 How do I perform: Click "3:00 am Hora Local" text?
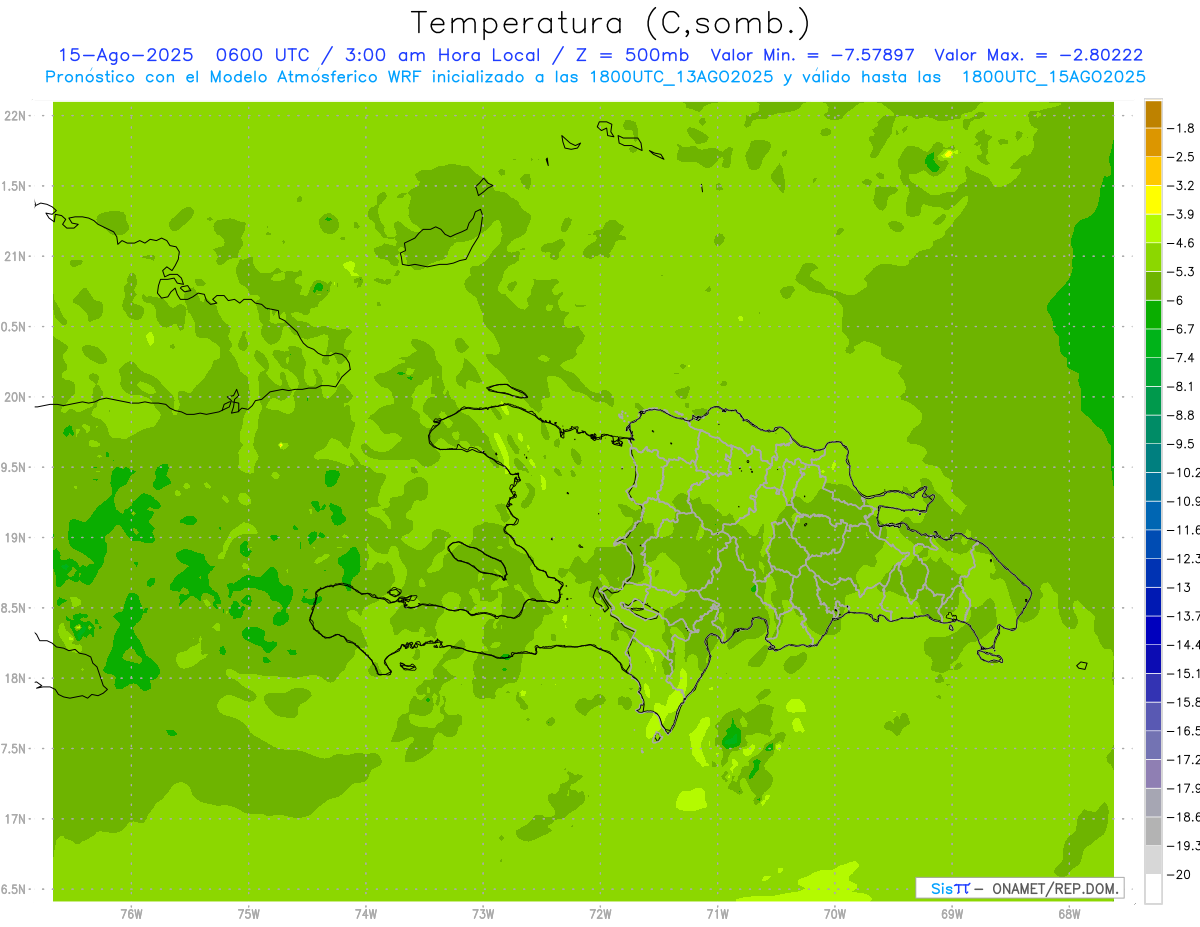tap(442, 56)
